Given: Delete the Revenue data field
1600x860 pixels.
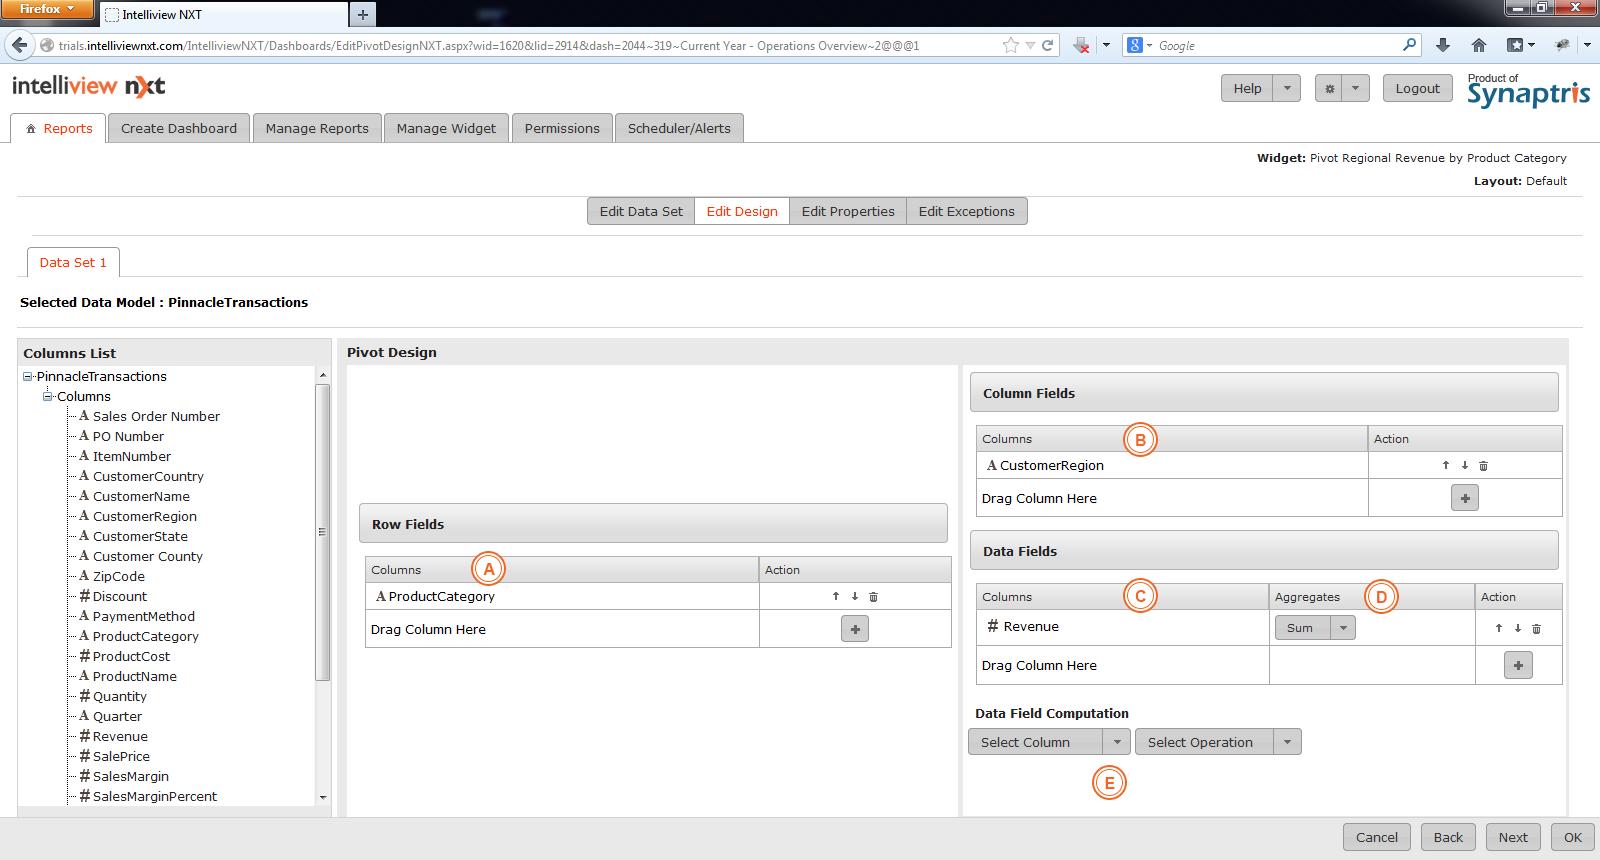Looking at the screenshot, I should click(x=1536, y=629).
